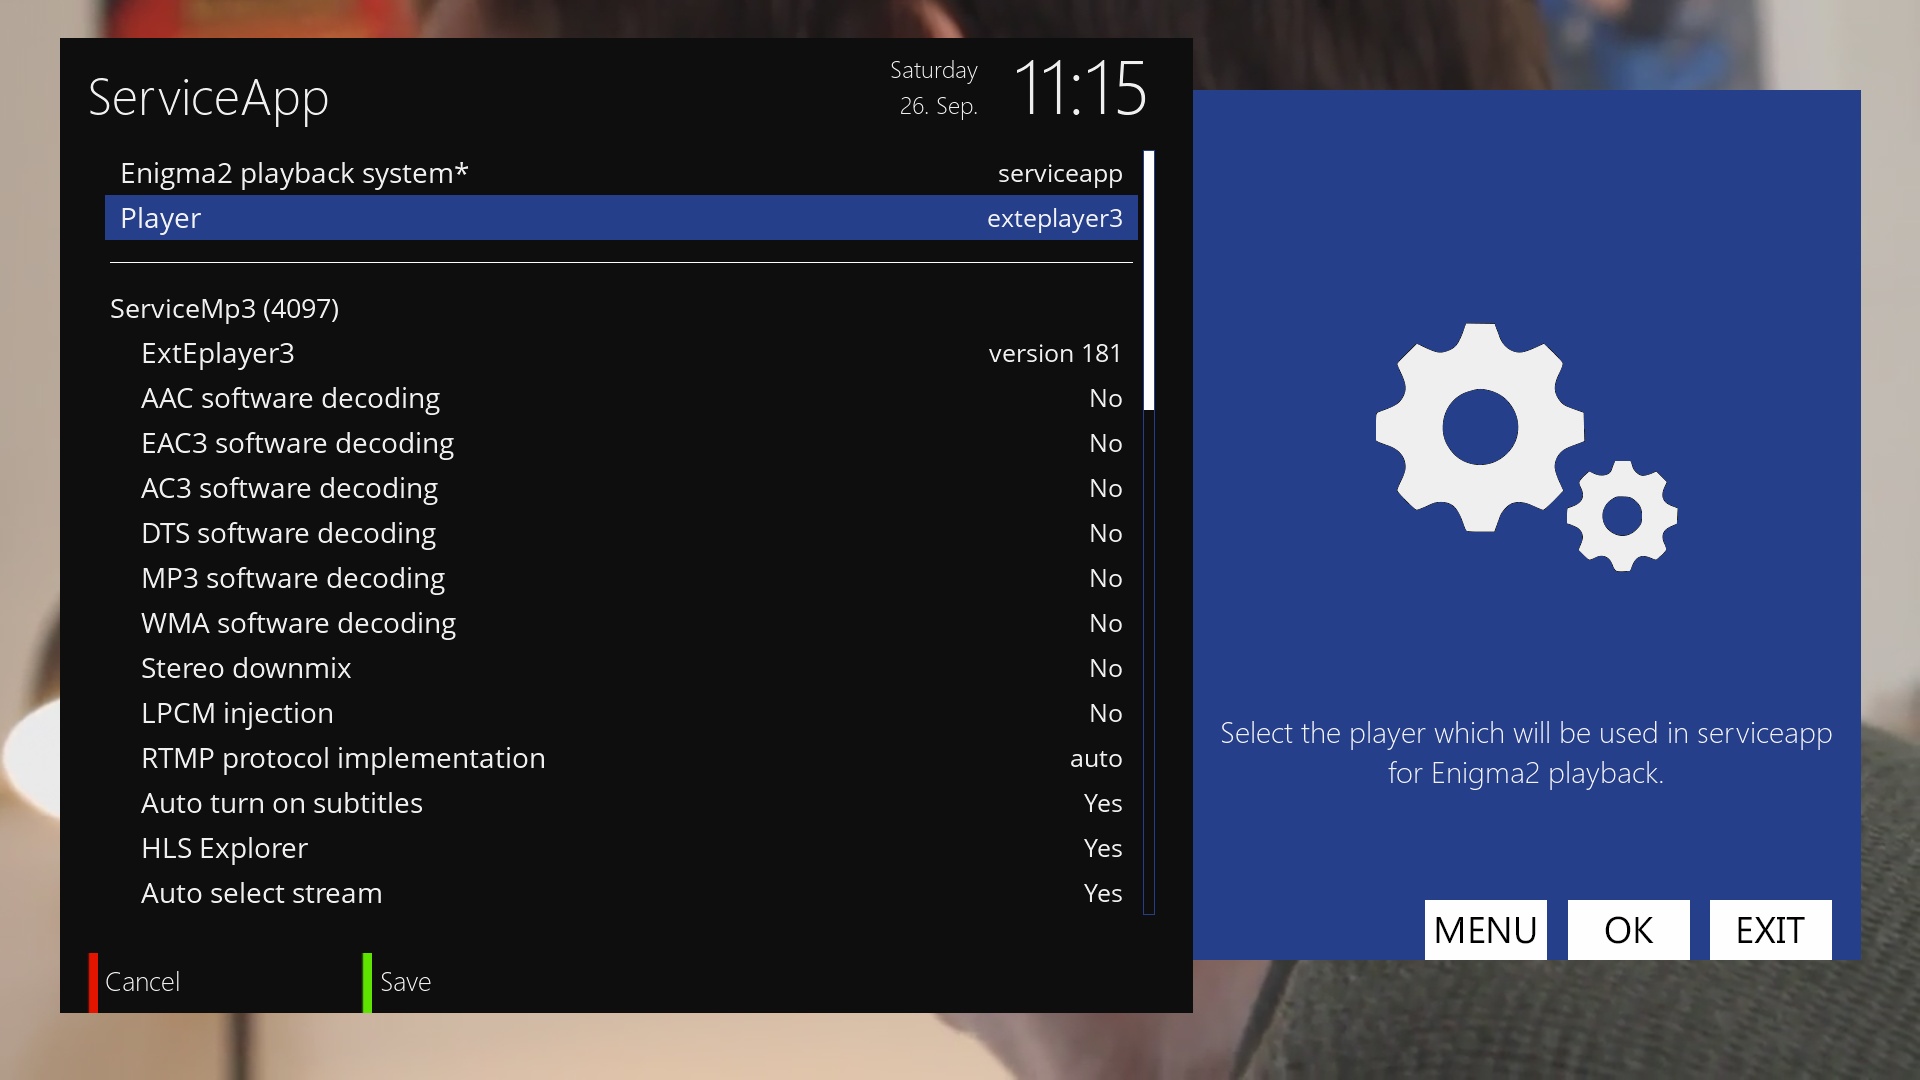Image resolution: width=1920 pixels, height=1080 pixels.
Task: Click the 11:15 clock display
Action: [1079, 88]
